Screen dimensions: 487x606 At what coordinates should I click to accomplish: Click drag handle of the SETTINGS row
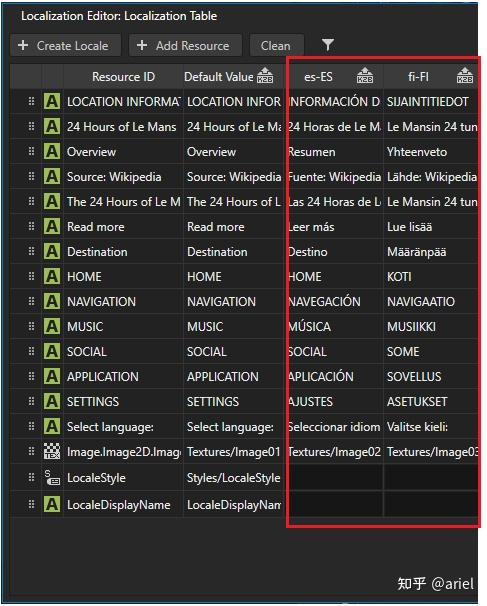(x=31, y=401)
